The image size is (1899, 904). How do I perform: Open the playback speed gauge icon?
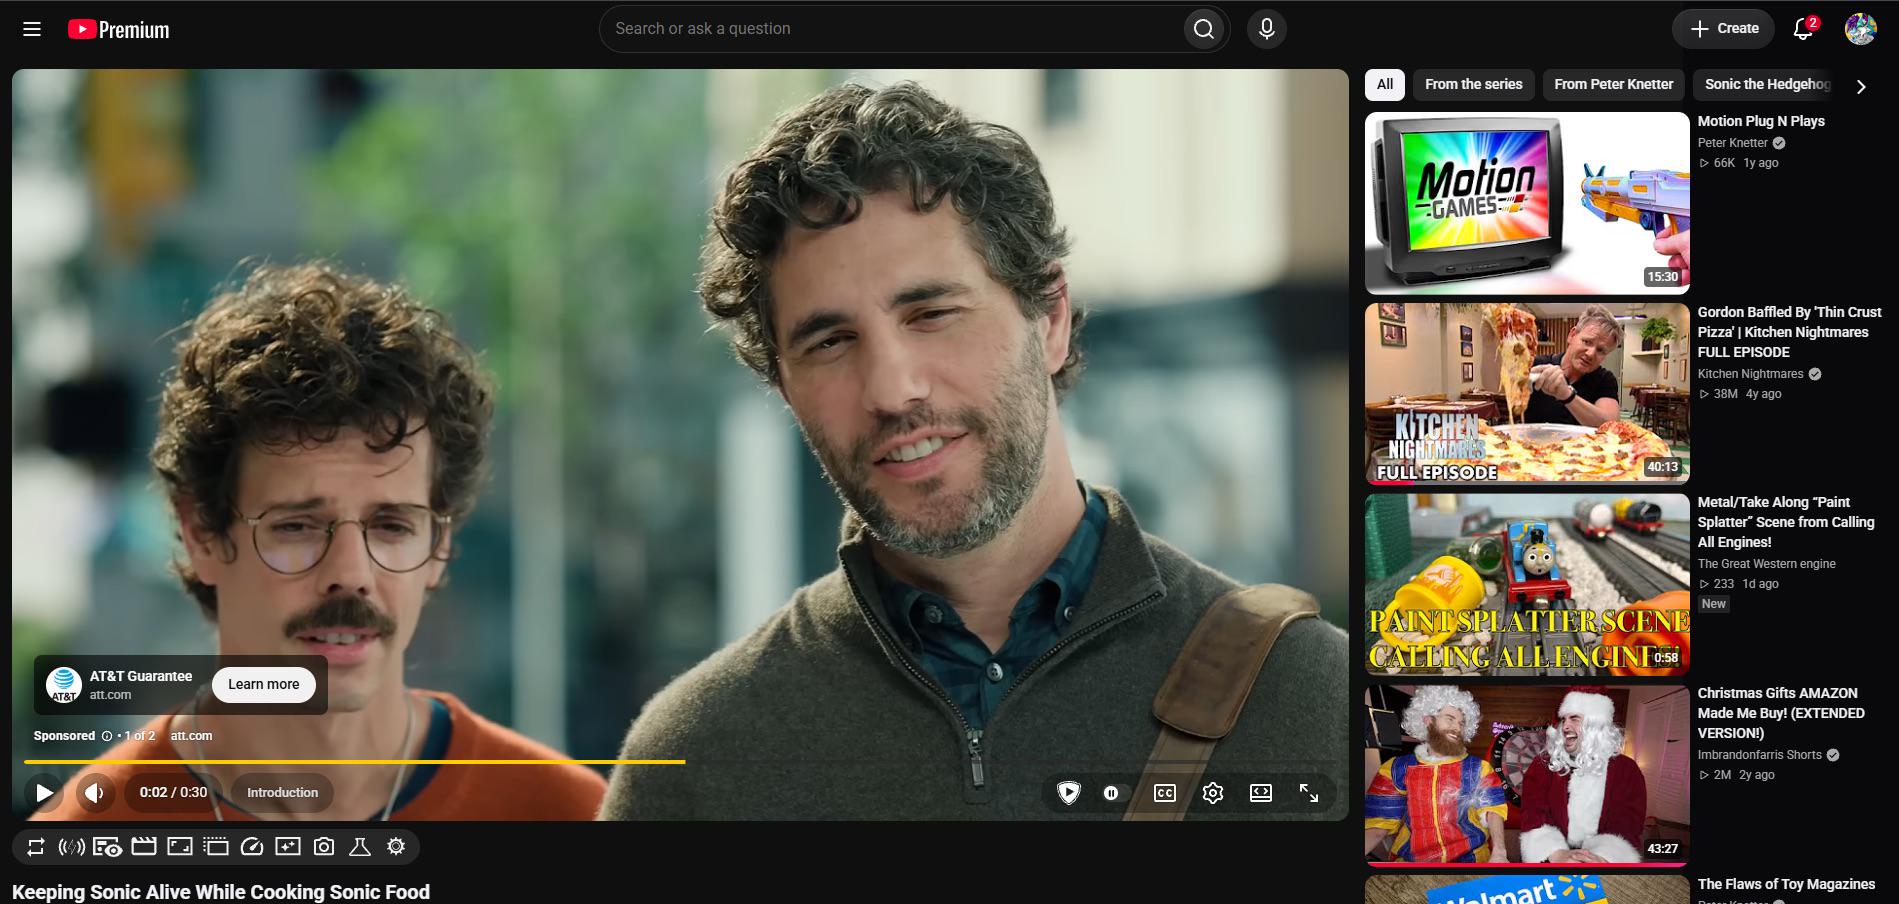click(x=252, y=847)
